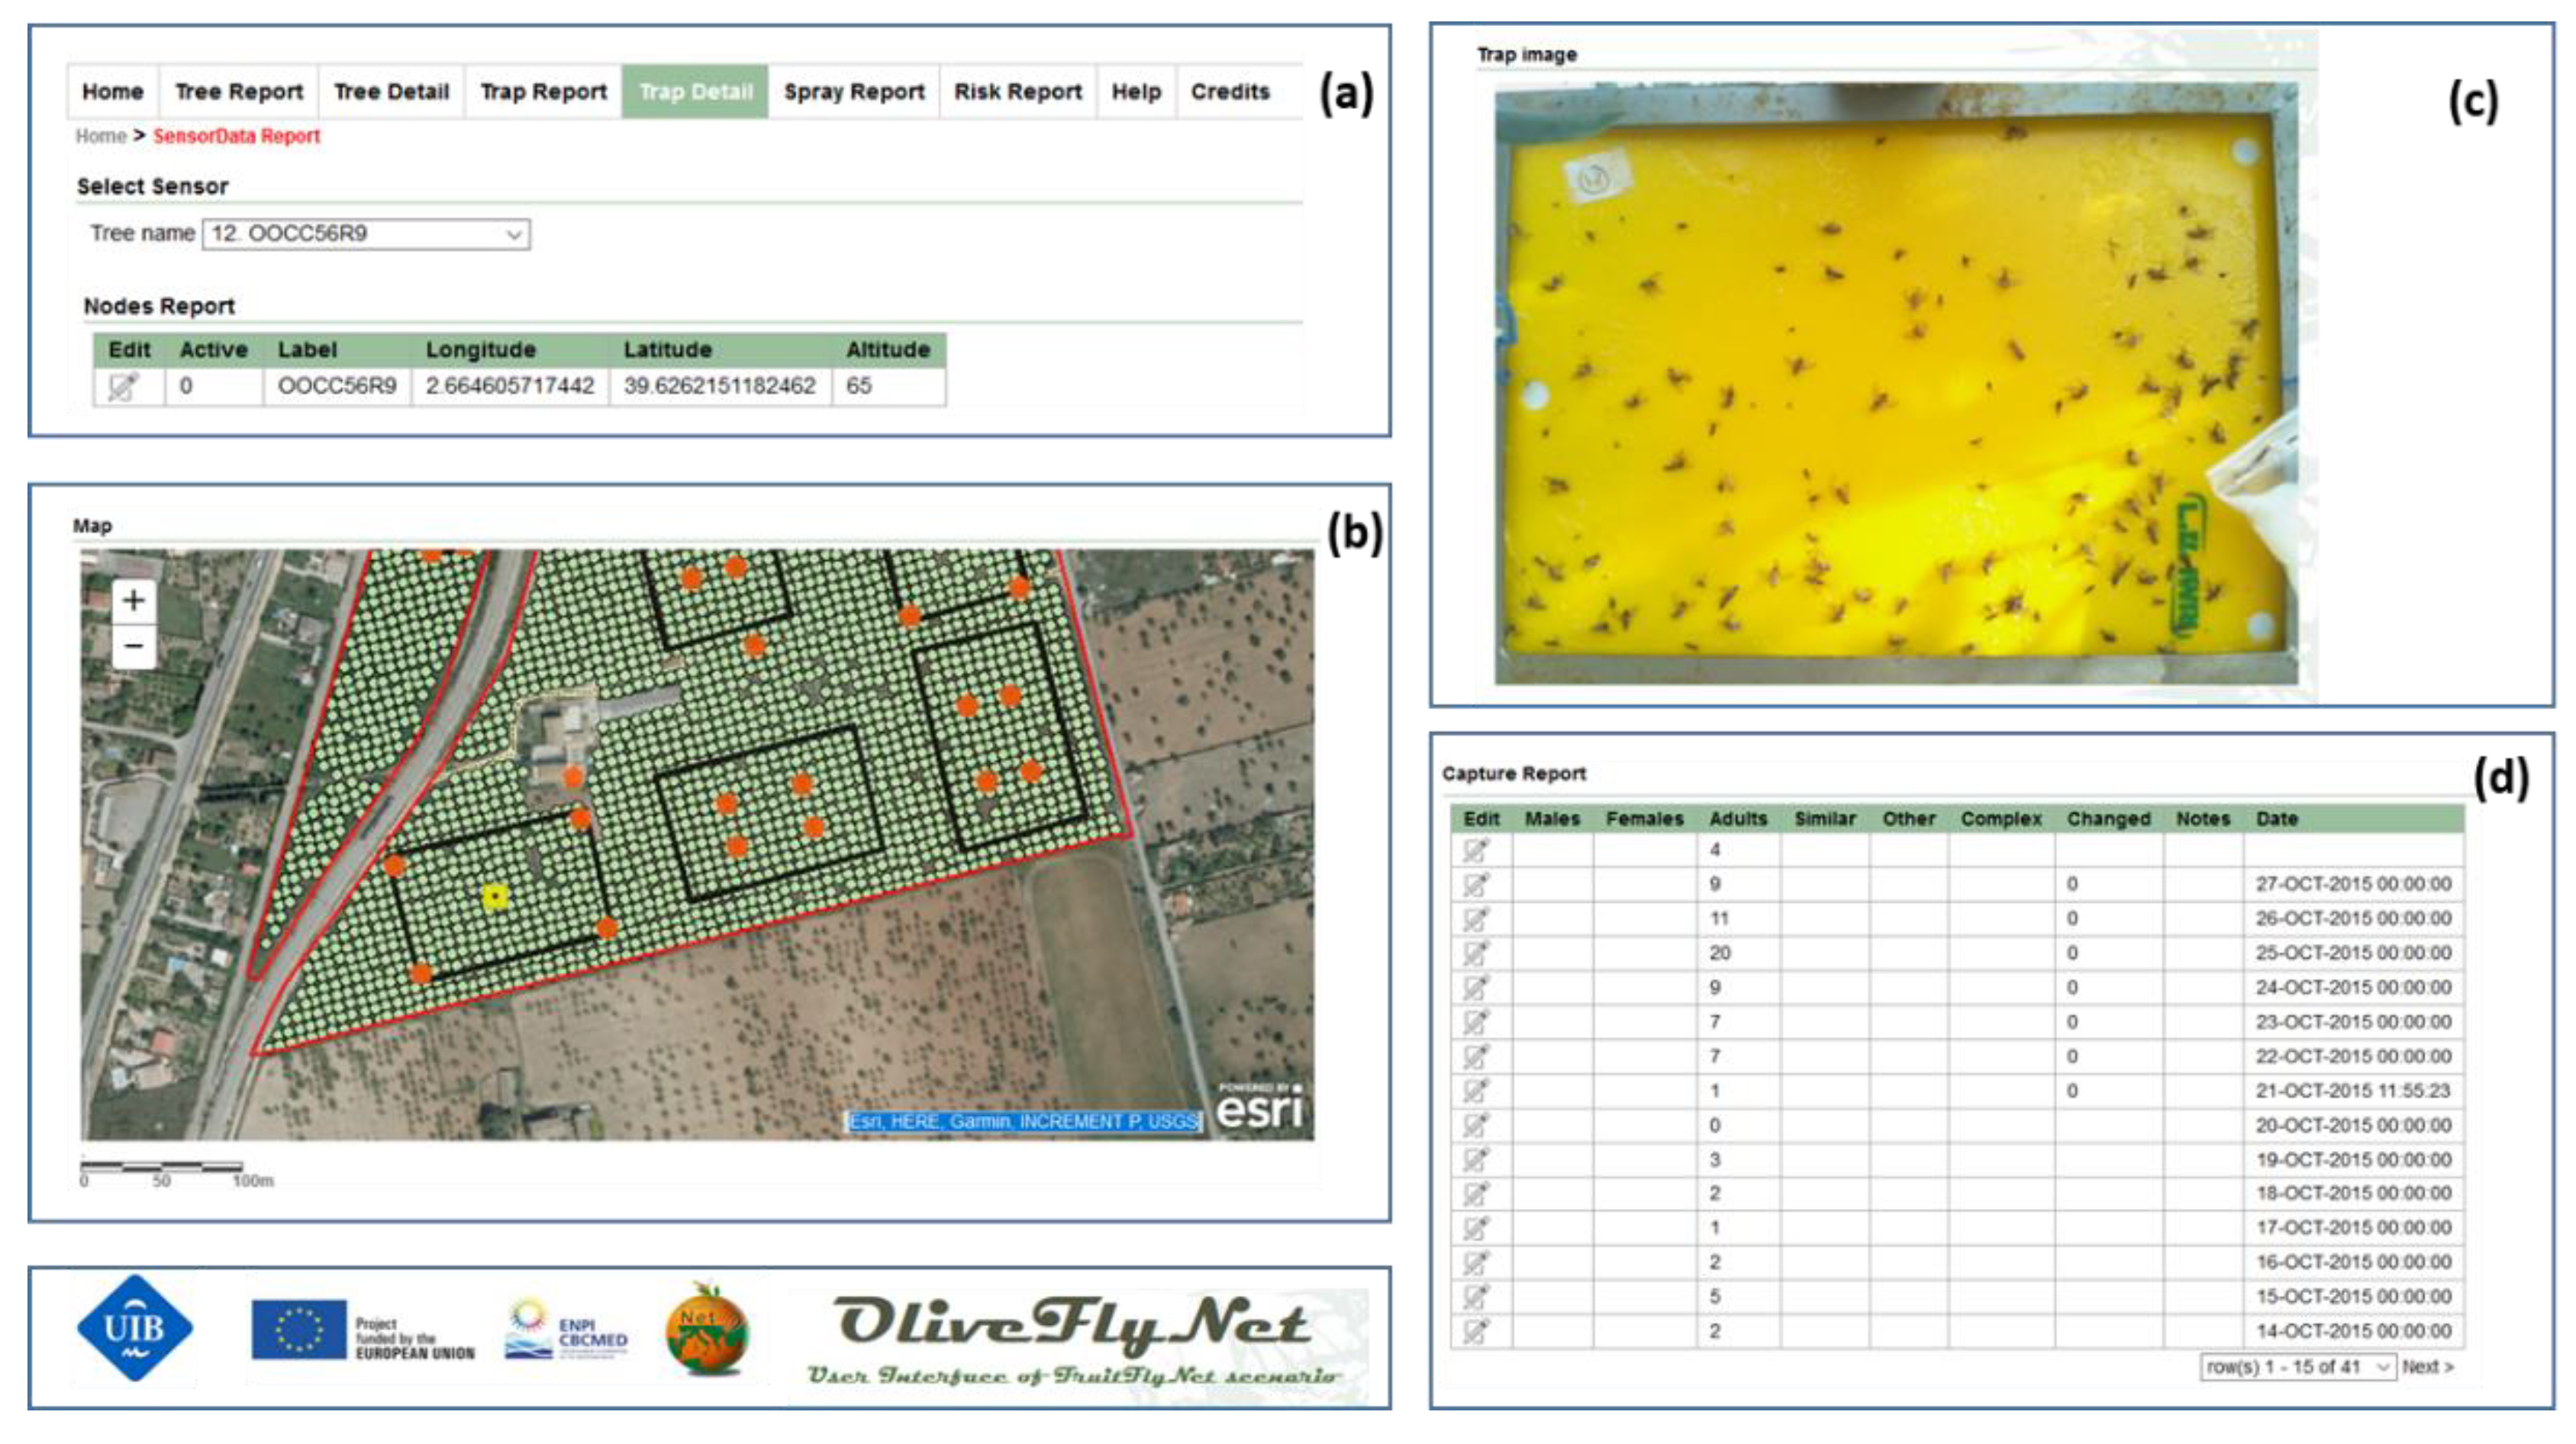This screenshot has height=1444, width=2576.
Task: Open the Tree name dropdown
Action: pyautogui.click(x=366, y=234)
